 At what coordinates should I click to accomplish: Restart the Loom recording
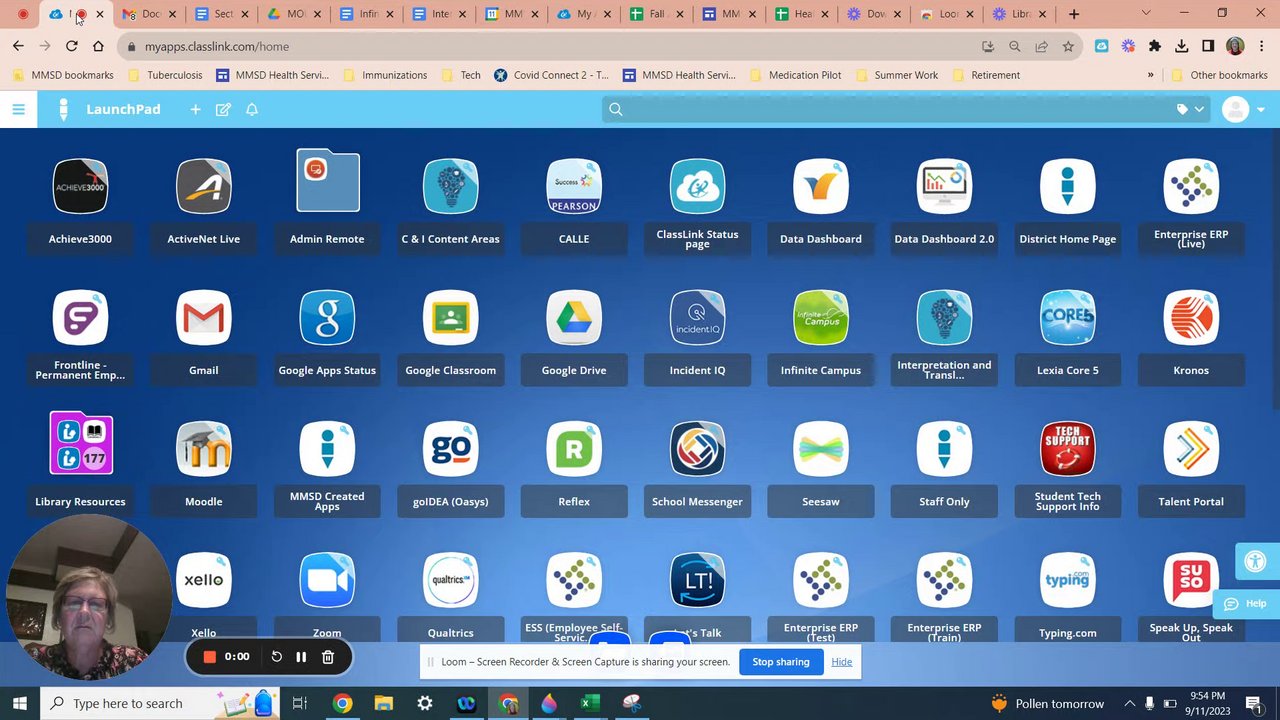277,657
